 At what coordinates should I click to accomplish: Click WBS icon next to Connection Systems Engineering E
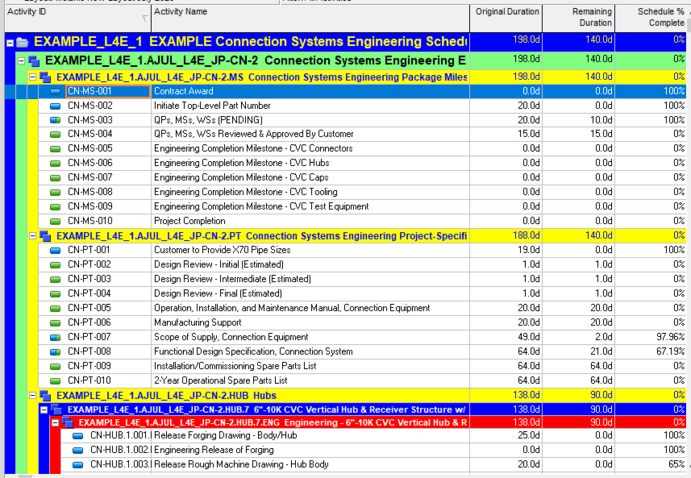pos(34,61)
